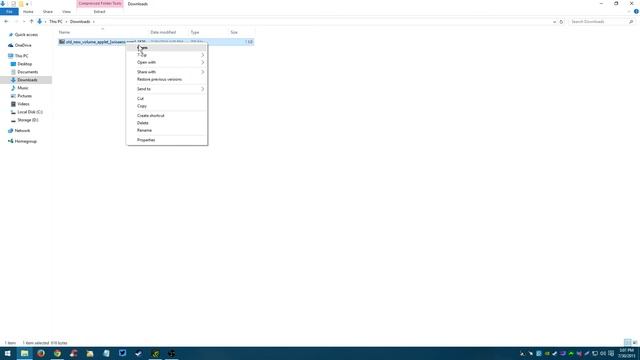Click quick access toolbar Properties icon
Viewport: 640px width, 360px height.
coord(13,4)
